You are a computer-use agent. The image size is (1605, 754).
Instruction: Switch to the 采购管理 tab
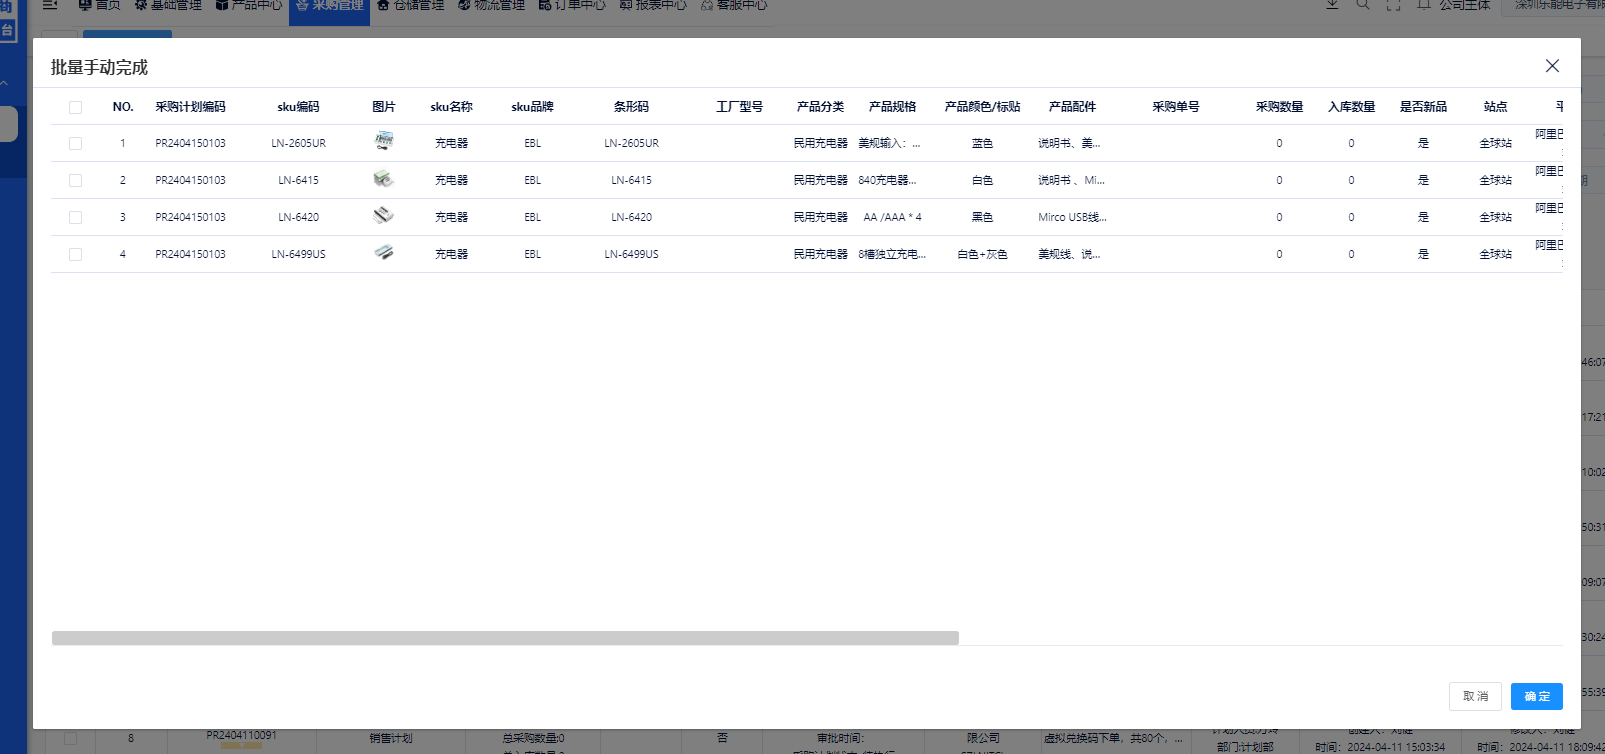point(329,6)
